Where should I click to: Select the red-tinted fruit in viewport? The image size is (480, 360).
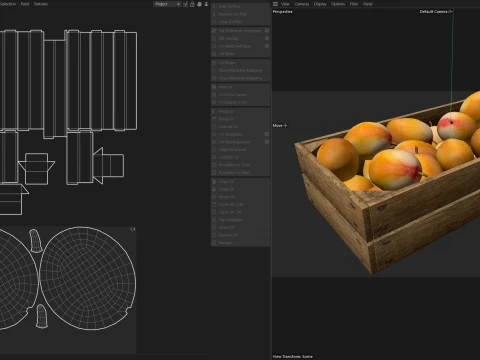457,126
